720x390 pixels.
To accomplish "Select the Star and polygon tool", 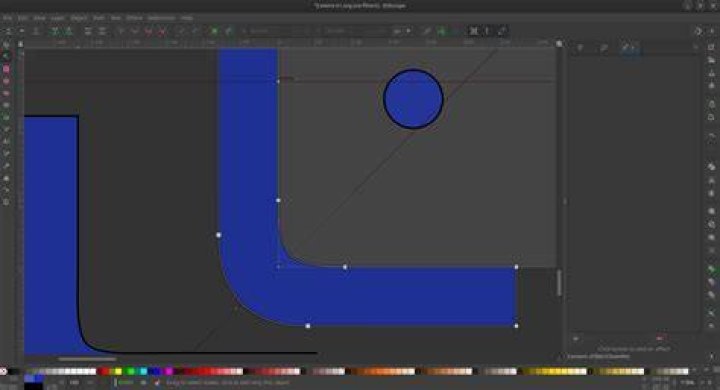I will pos(6,93).
